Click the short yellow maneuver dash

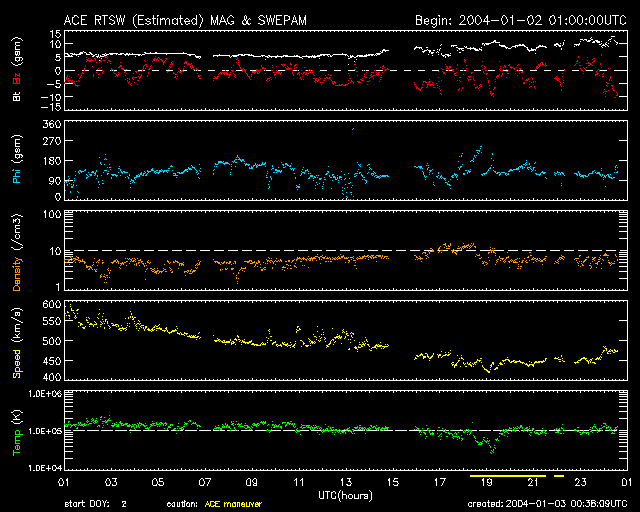[x=558, y=476]
